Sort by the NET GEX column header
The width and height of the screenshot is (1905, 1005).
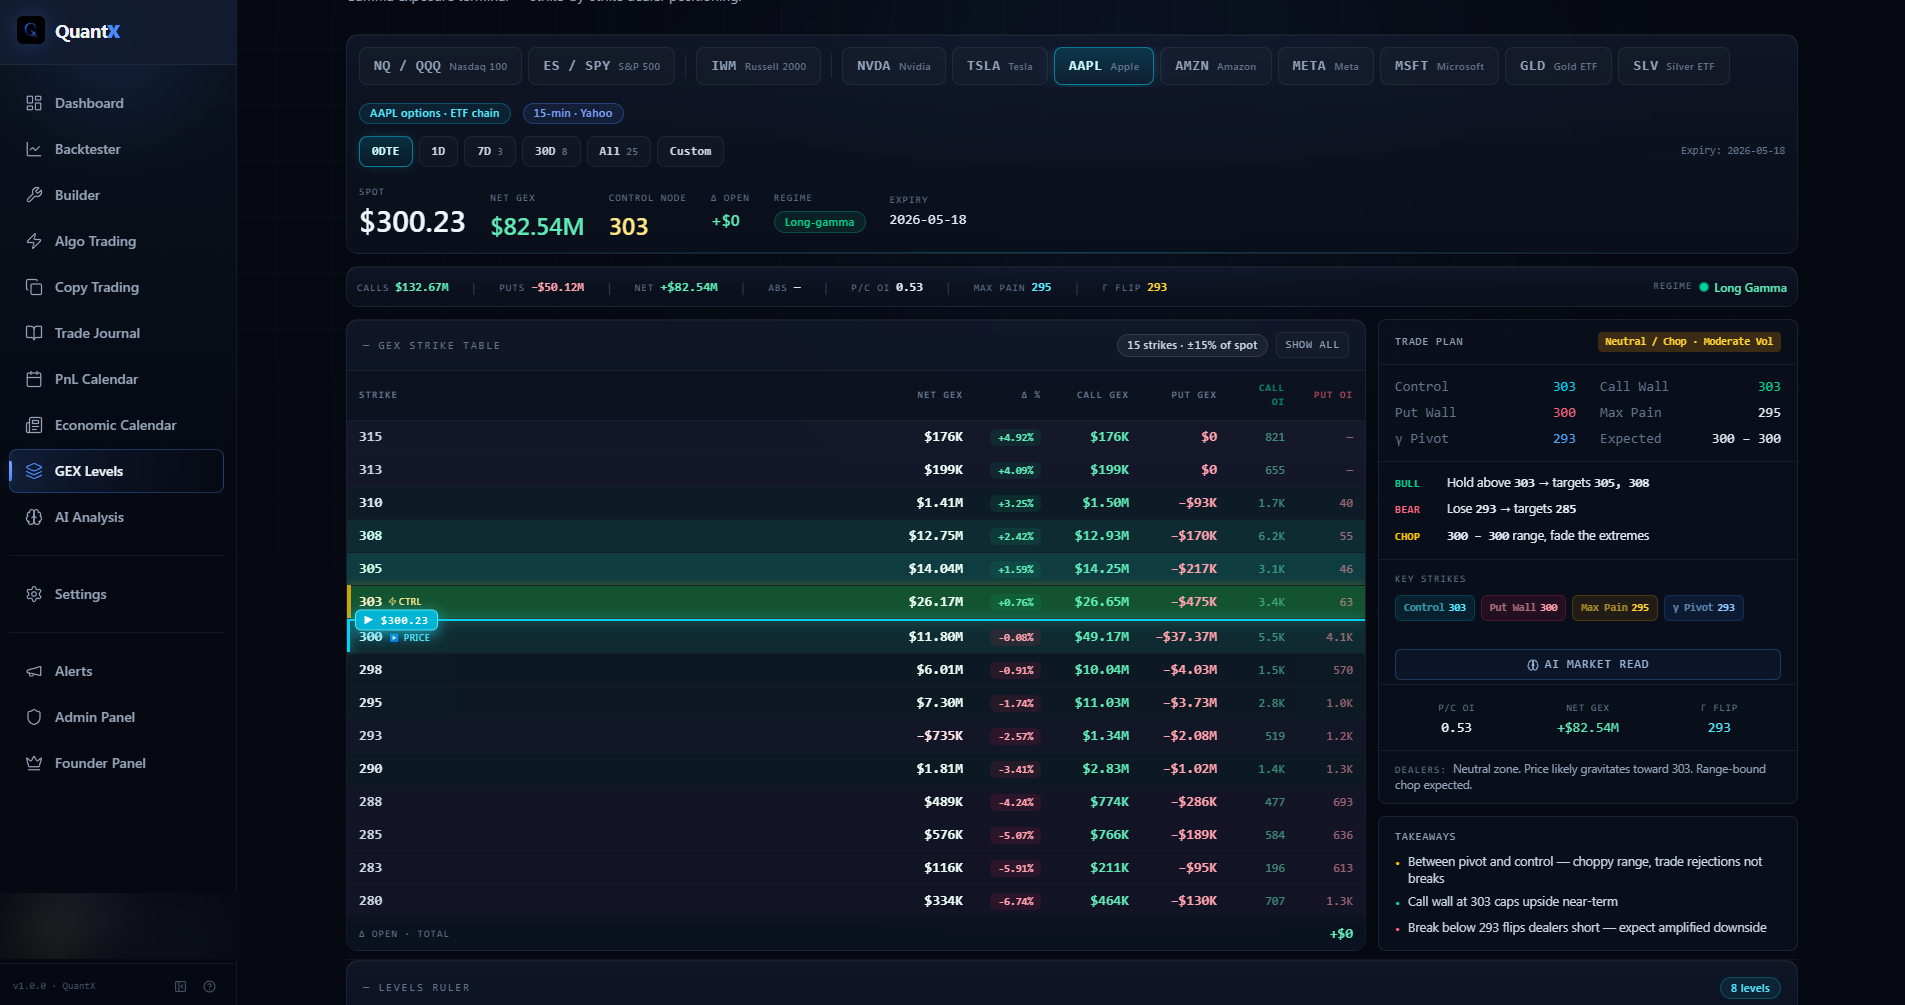coord(940,395)
